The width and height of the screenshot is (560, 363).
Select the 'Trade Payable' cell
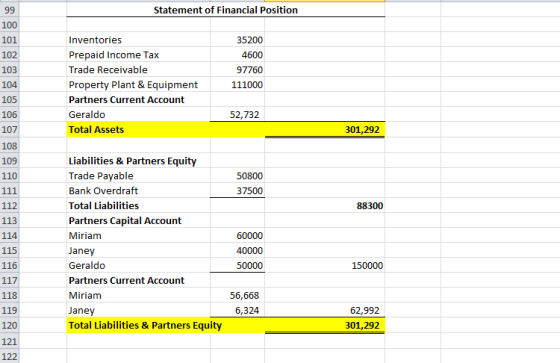pyautogui.click(x=138, y=176)
